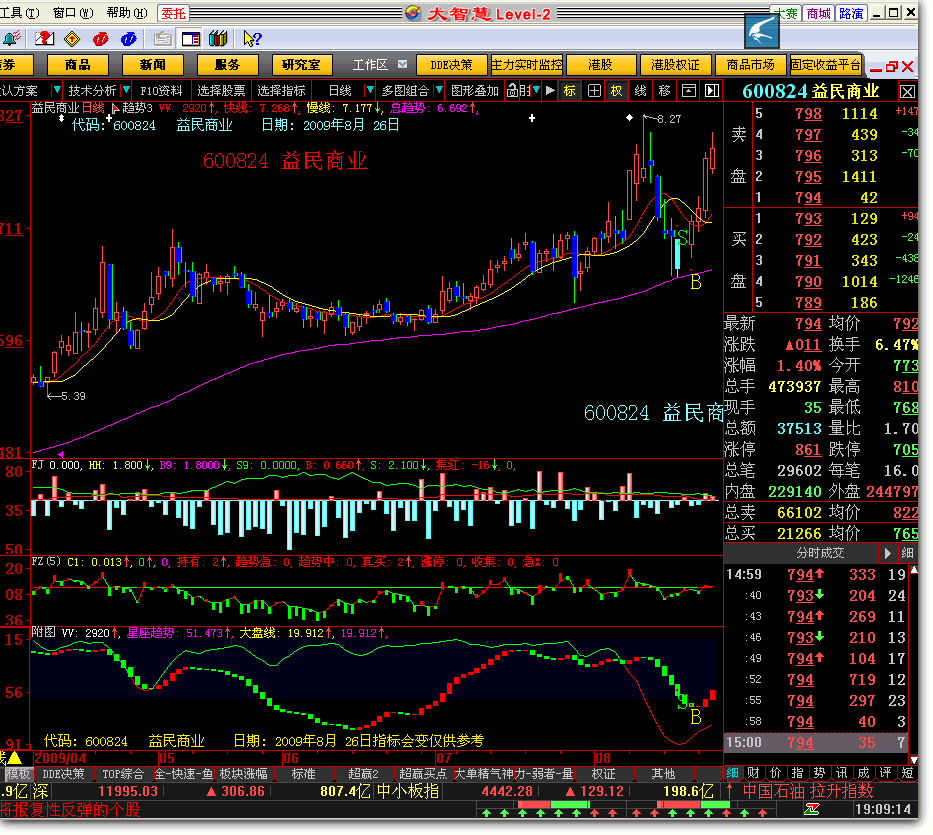This screenshot has height=835, width=933.
Task: Switch to the 服务 tab
Action: click(227, 65)
